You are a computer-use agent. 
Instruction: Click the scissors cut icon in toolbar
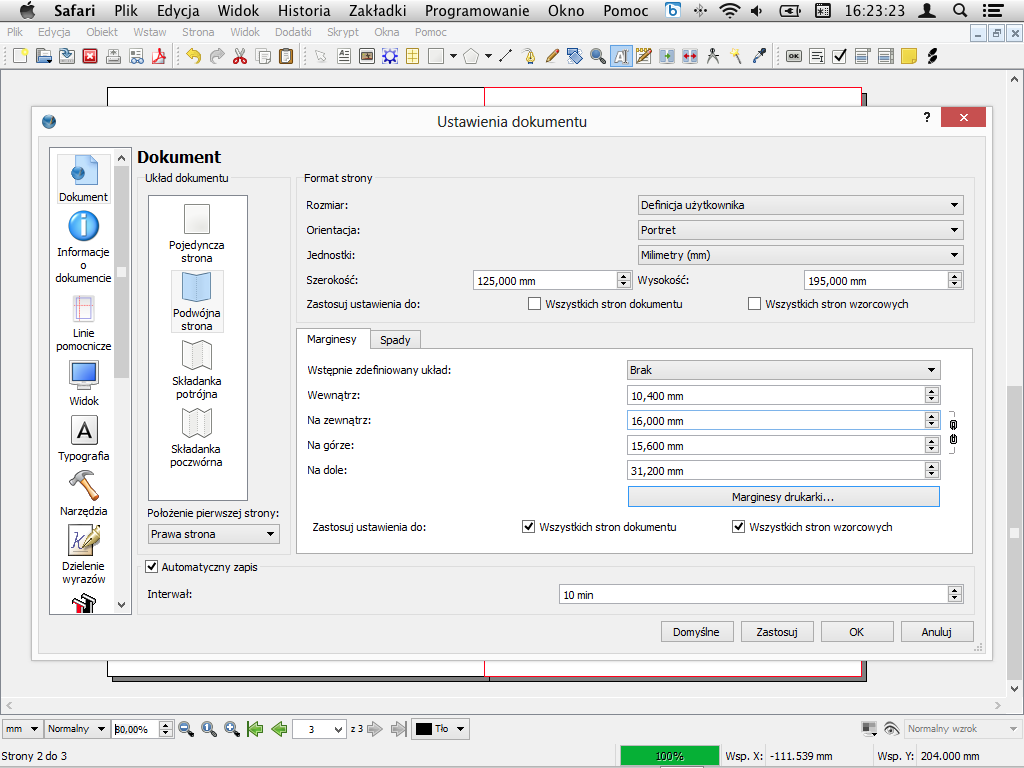239,57
